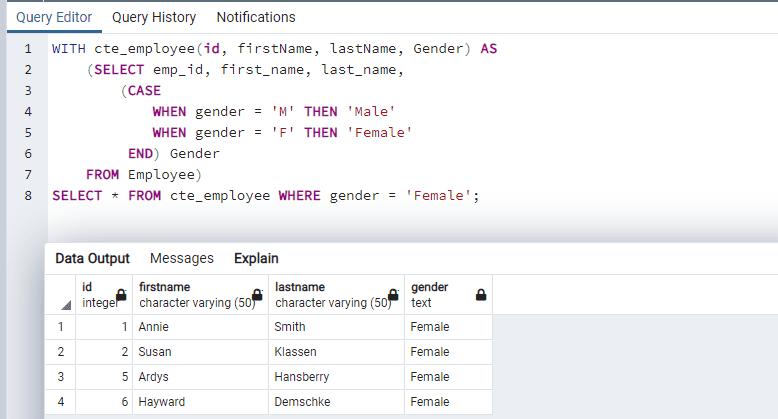
Task: Select result row number 1
Action: (61, 327)
